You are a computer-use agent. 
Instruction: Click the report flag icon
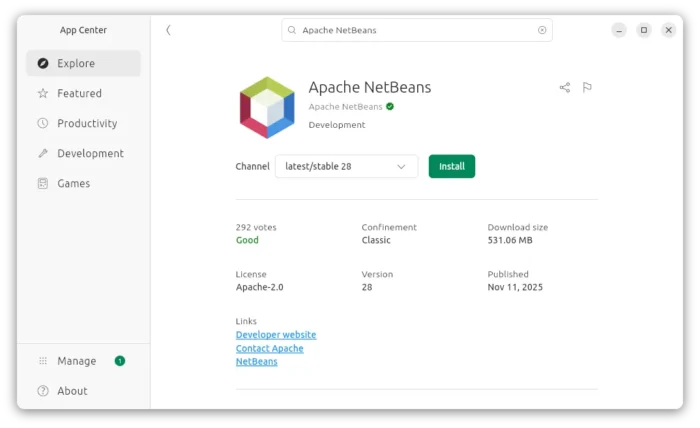587,88
